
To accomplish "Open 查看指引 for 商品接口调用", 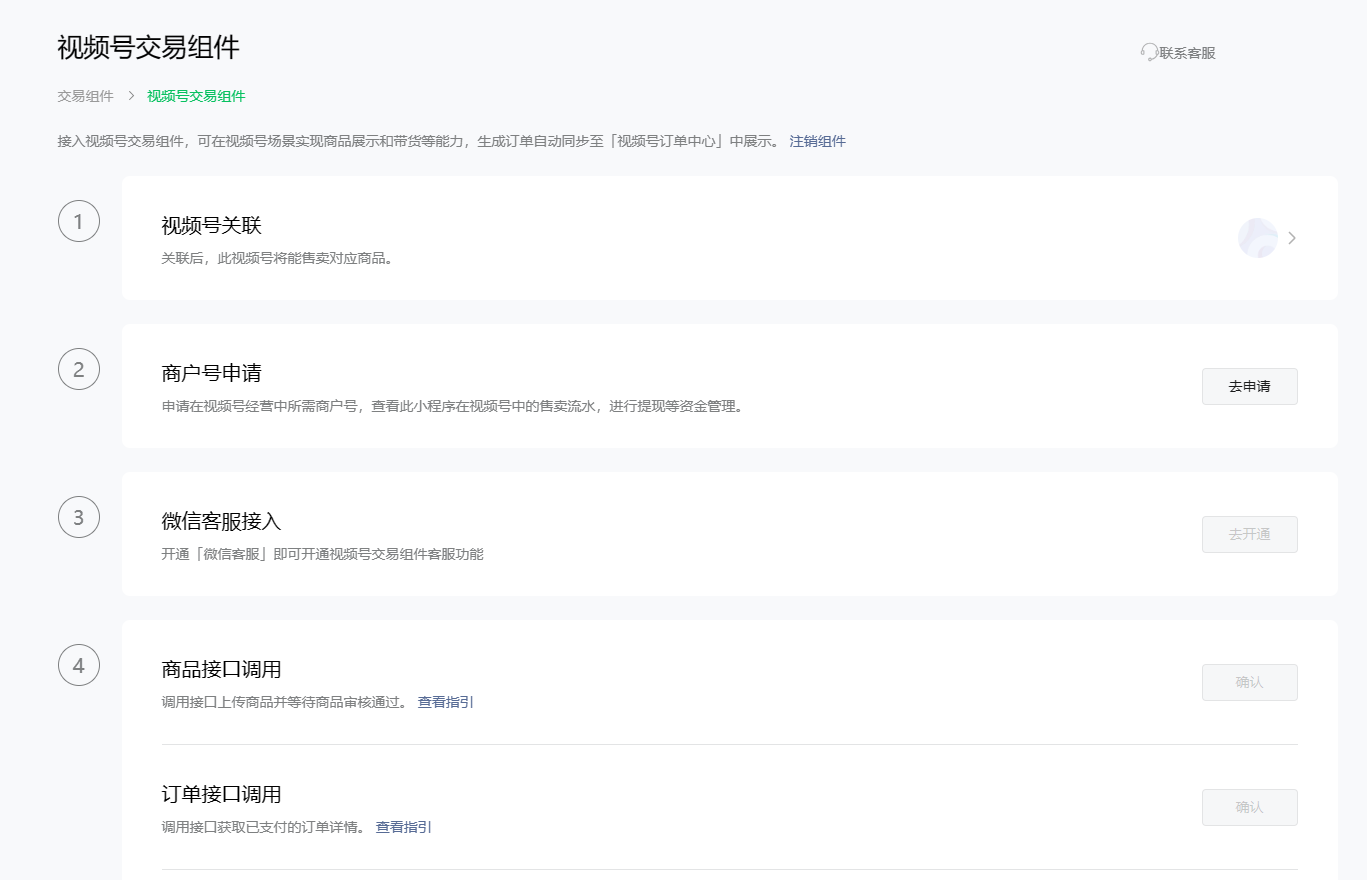I will coord(446,702).
